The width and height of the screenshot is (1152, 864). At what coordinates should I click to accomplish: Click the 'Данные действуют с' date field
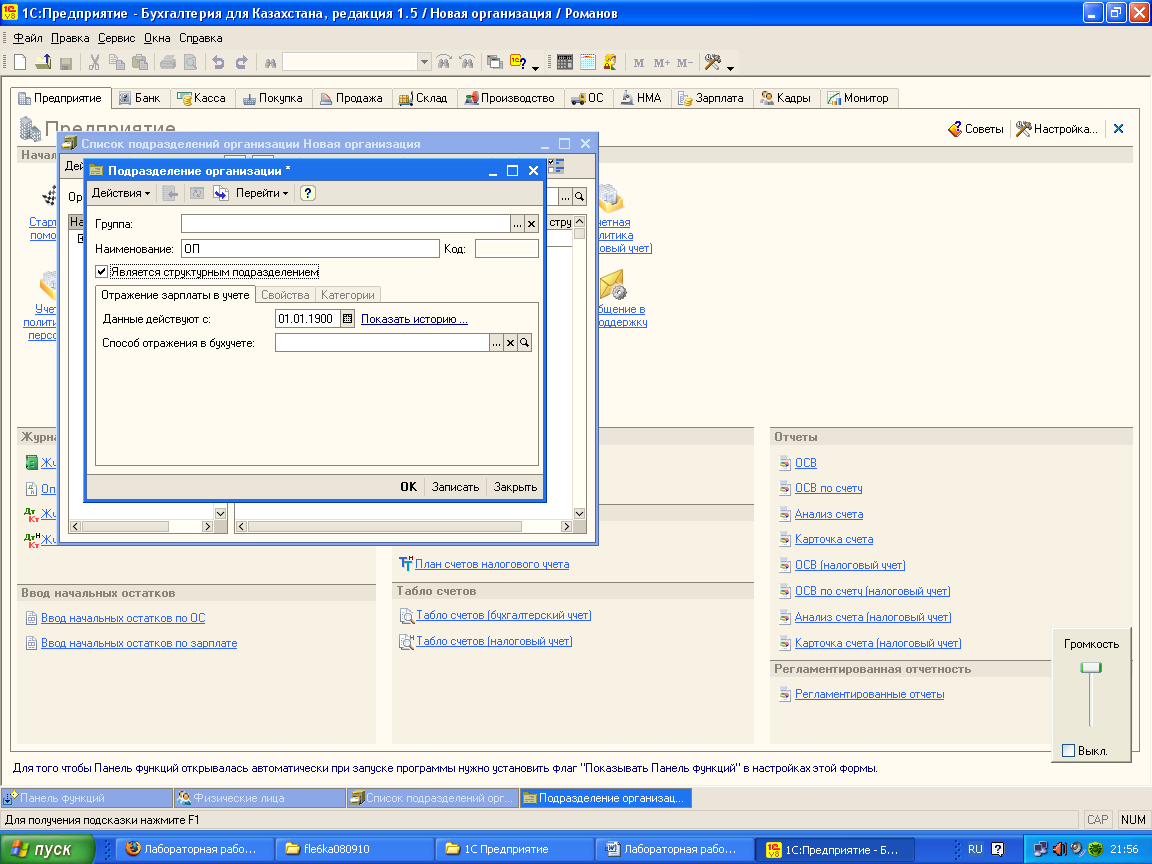(x=307, y=319)
